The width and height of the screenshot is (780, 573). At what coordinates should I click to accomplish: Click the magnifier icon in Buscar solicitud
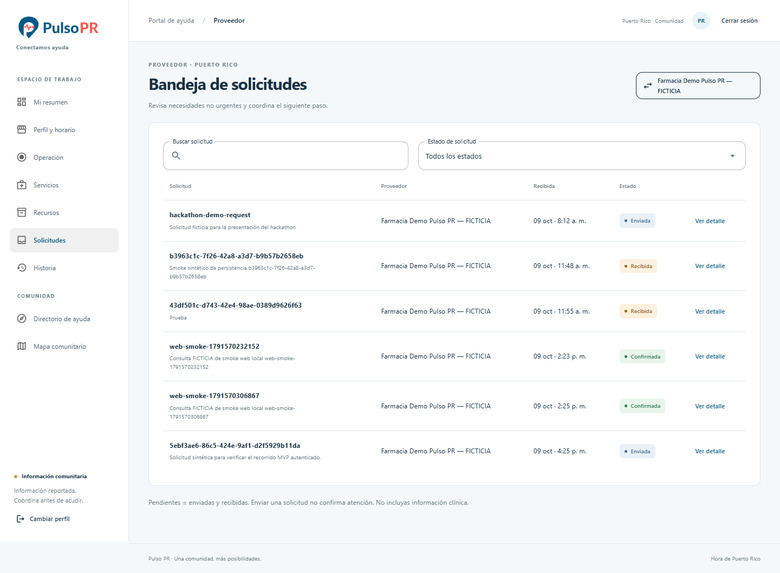(x=176, y=156)
